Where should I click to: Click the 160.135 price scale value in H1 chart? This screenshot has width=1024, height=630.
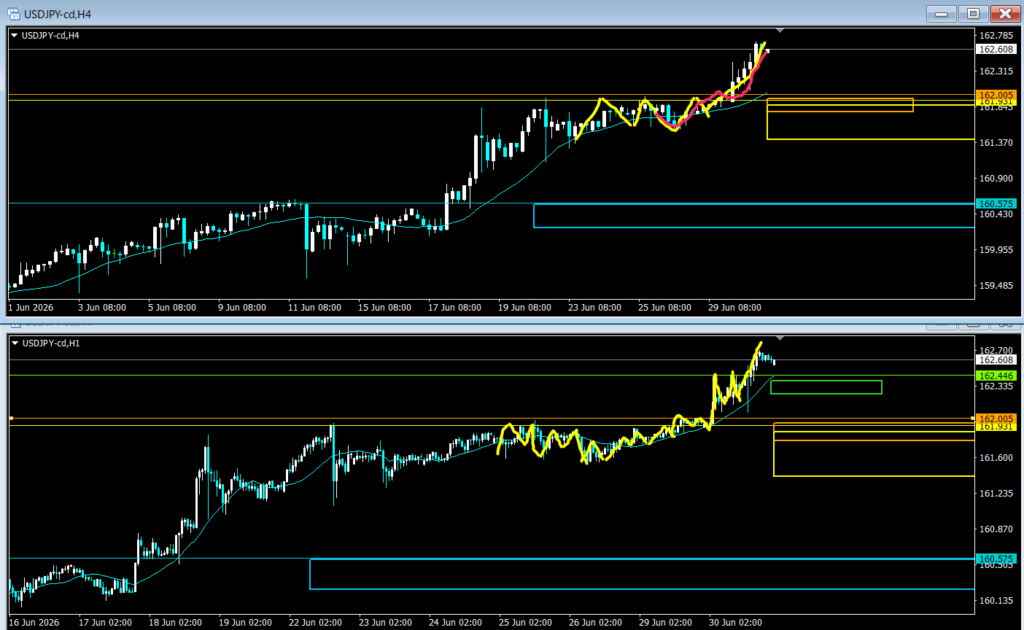[997, 601]
